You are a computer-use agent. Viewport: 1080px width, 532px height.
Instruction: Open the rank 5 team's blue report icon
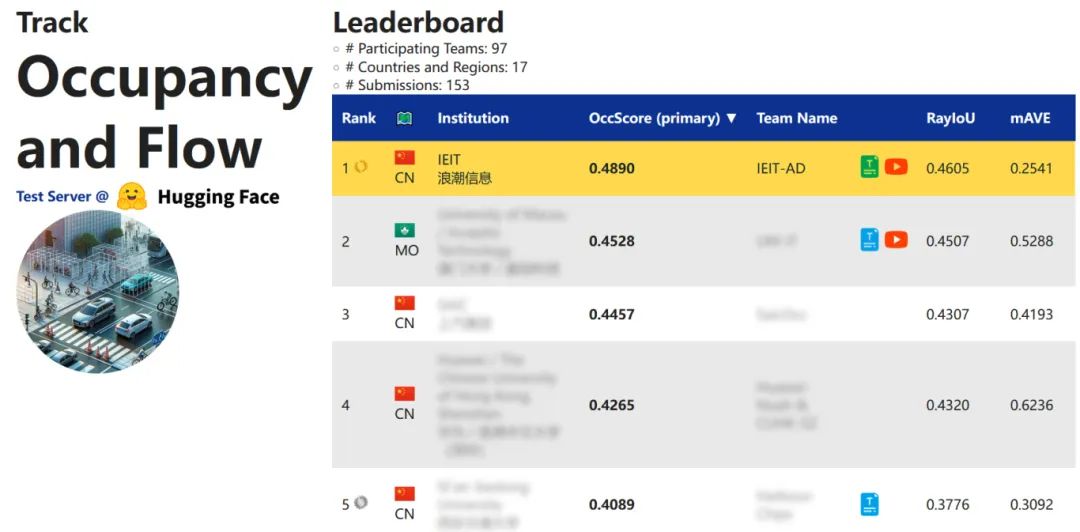point(870,504)
